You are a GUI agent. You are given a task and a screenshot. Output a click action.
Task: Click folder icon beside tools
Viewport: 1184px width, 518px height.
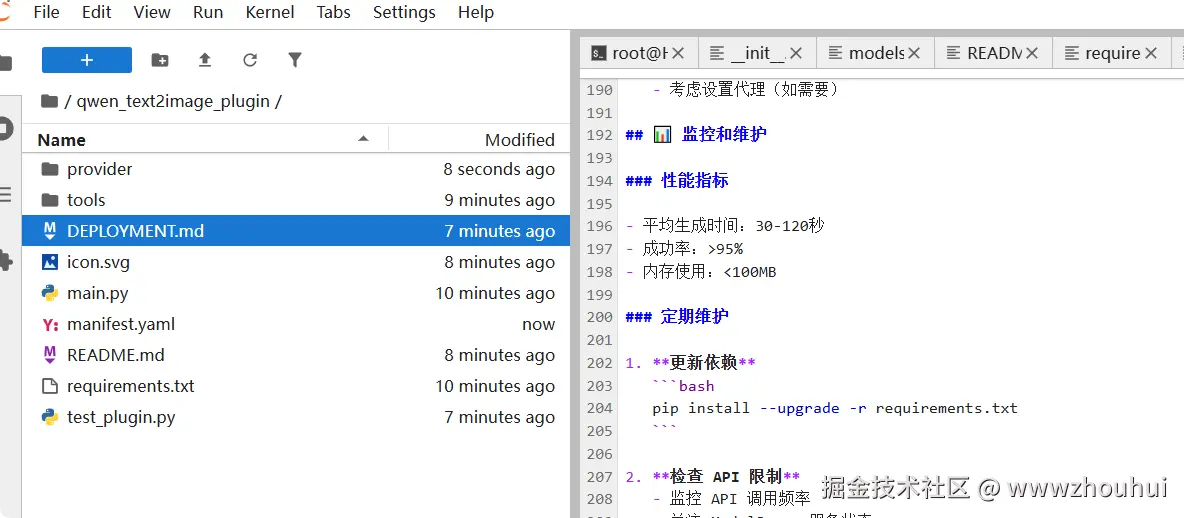50,200
